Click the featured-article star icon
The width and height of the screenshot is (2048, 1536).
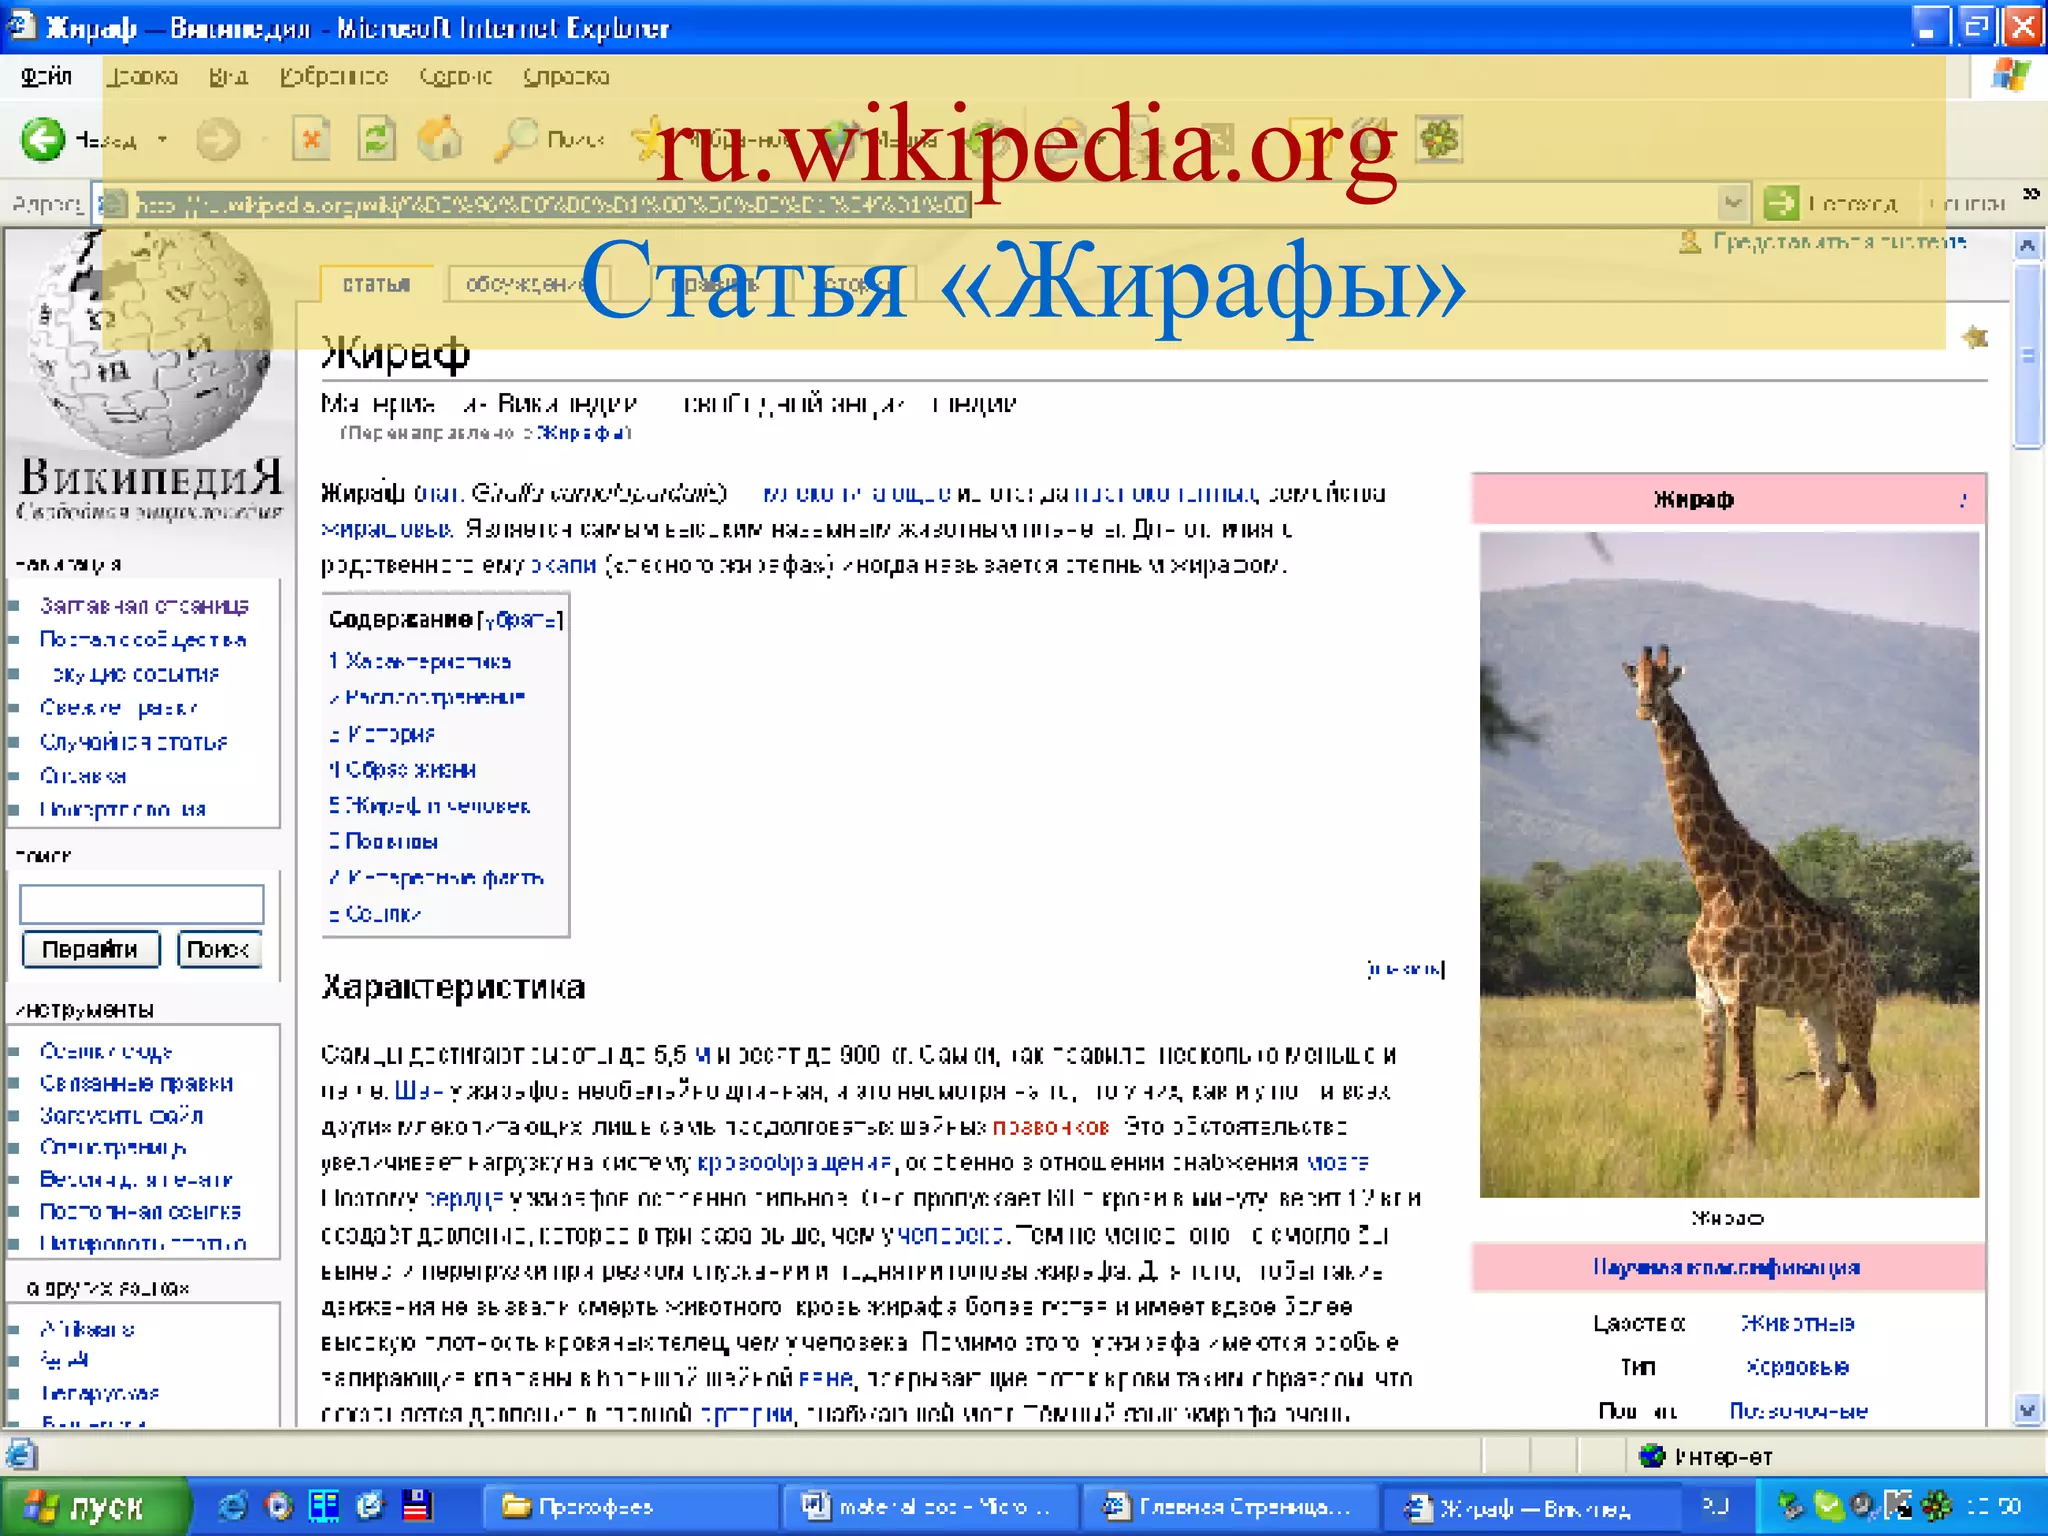click(1975, 337)
